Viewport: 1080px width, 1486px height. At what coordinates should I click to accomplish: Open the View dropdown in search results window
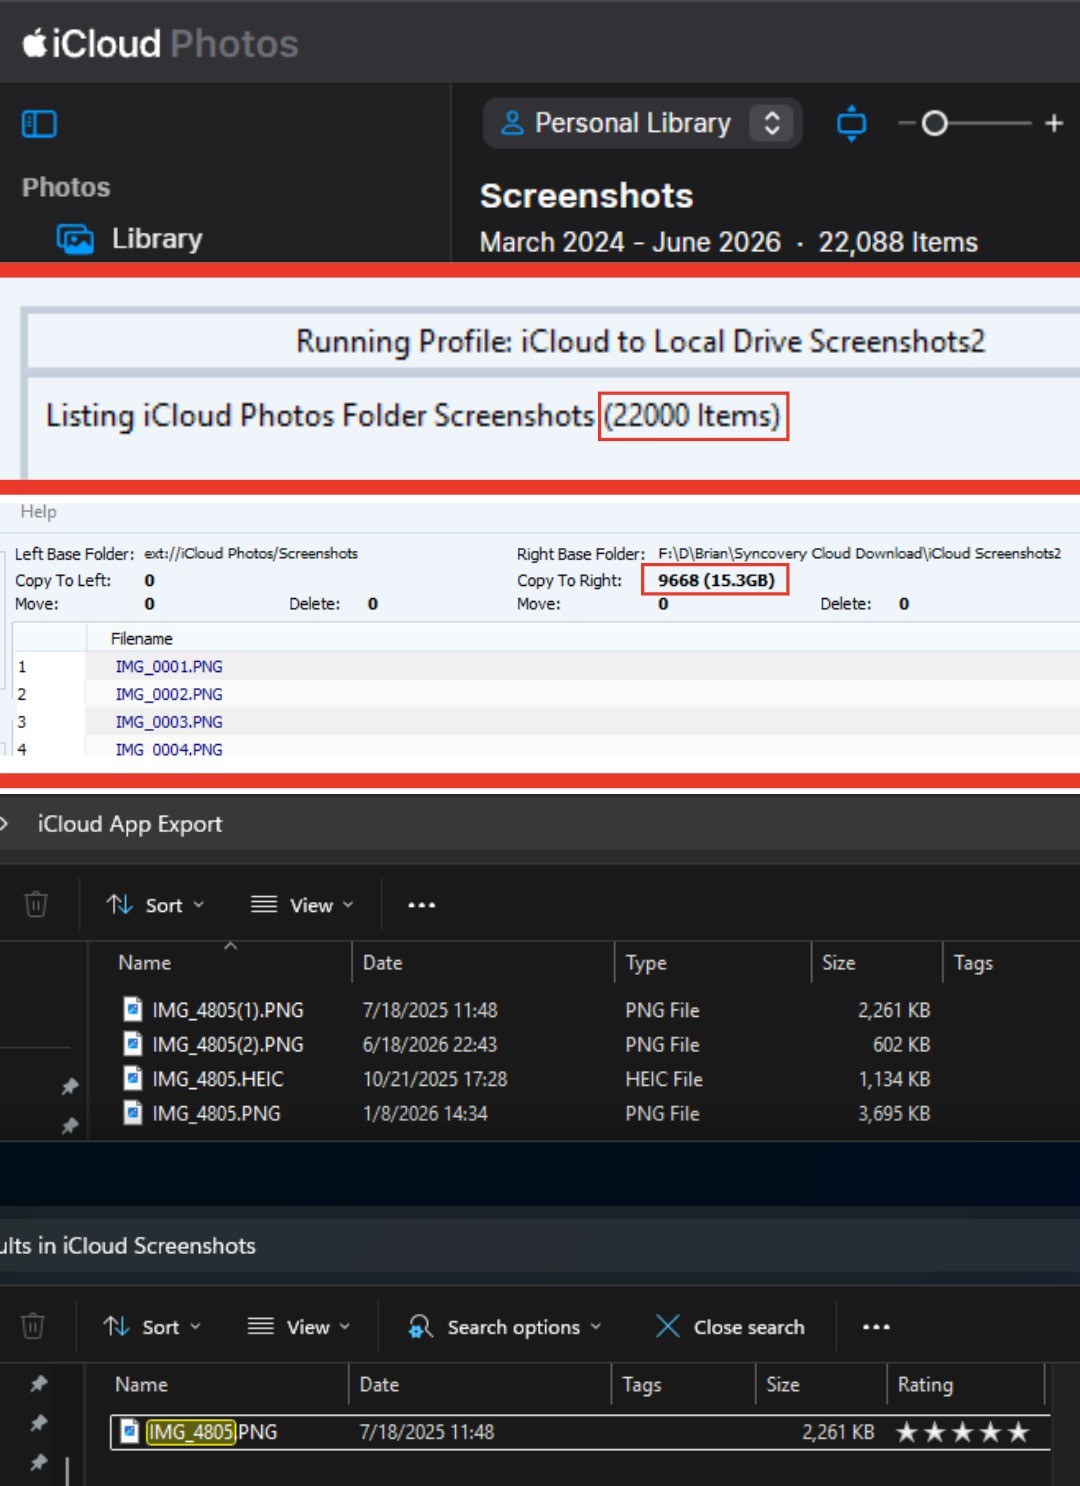[299, 1327]
